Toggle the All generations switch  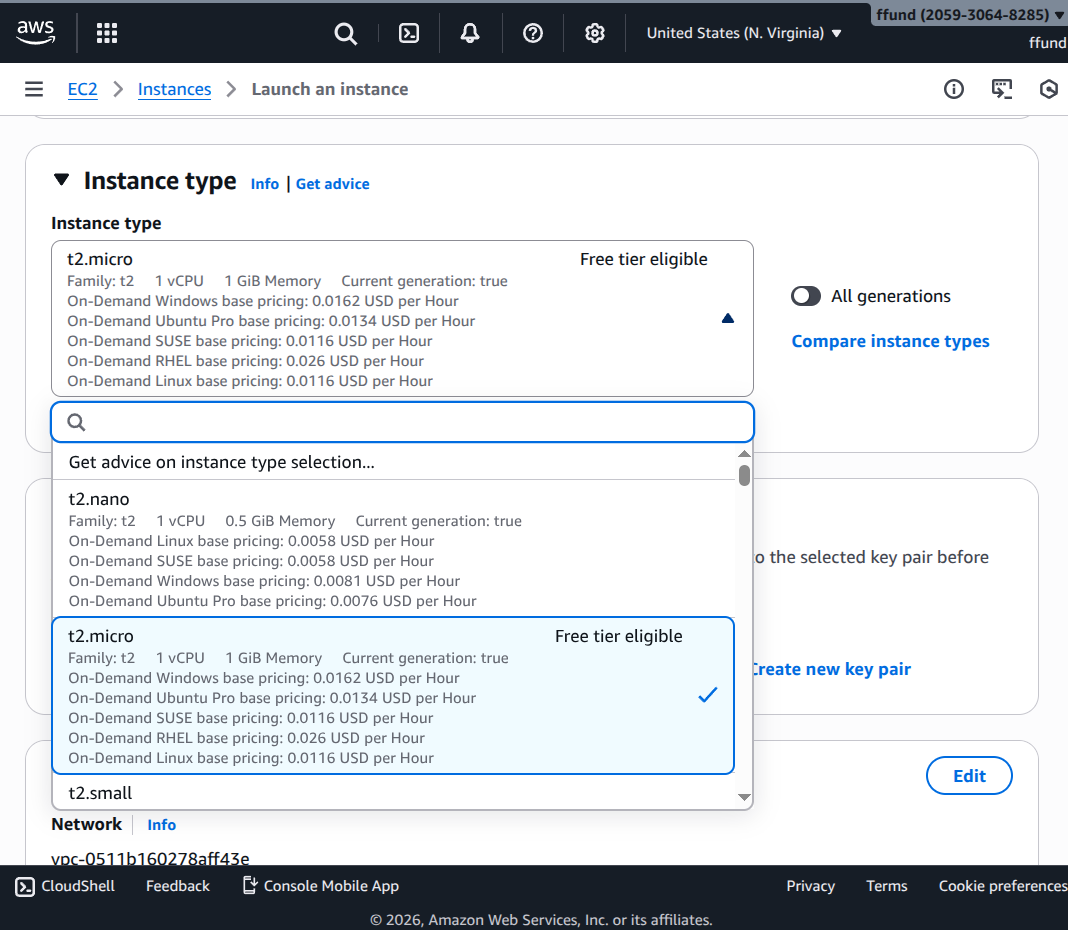coord(806,296)
